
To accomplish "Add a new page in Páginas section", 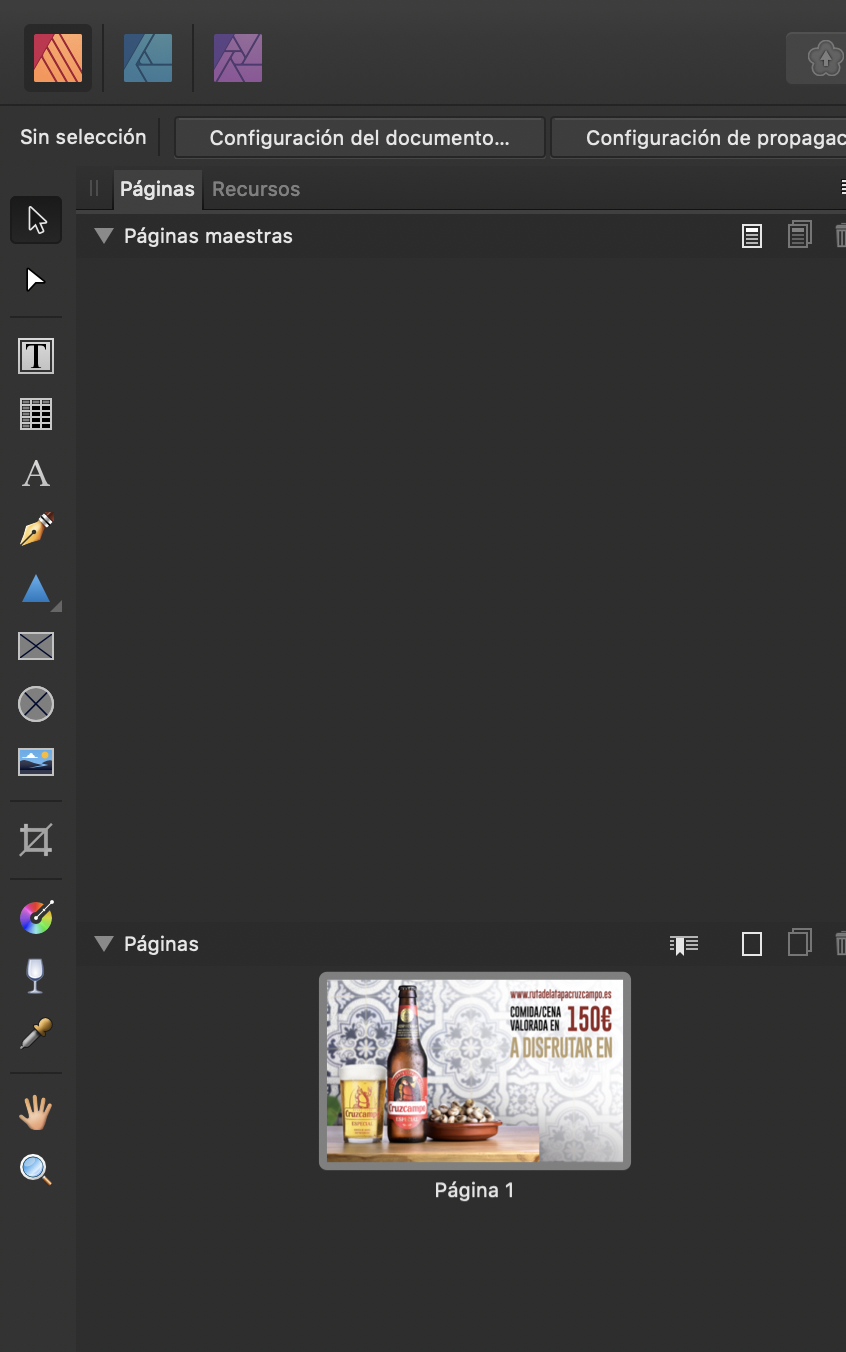I will coord(752,944).
